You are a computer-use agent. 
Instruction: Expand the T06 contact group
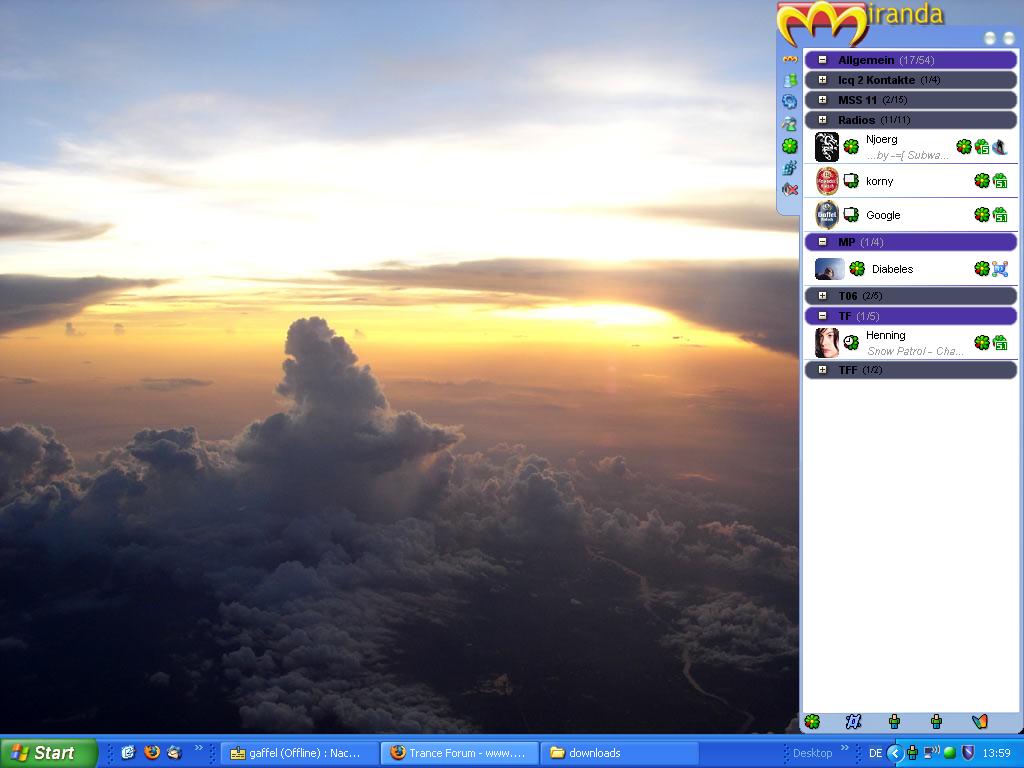[x=822, y=296]
